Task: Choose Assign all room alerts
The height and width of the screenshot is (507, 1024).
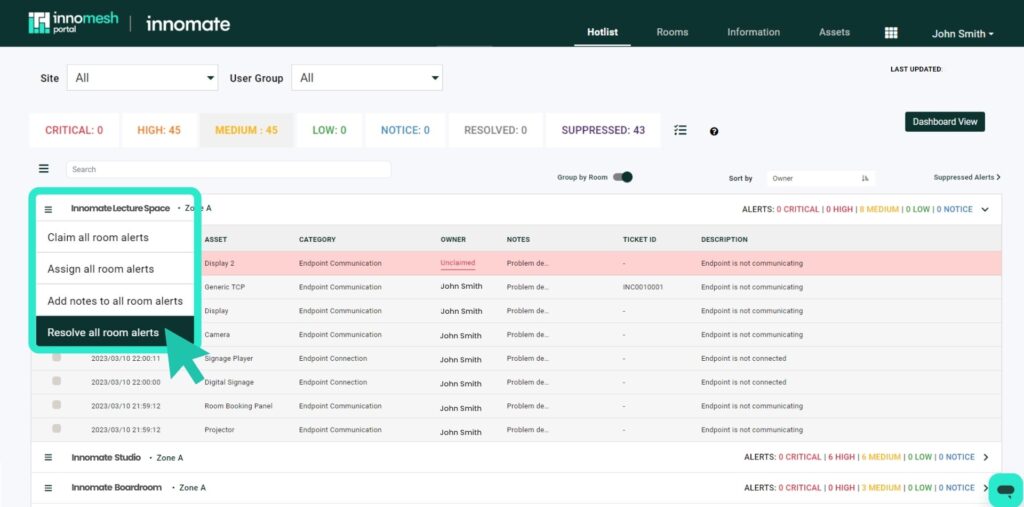Action: pyautogui.click(x=115, y=269)
